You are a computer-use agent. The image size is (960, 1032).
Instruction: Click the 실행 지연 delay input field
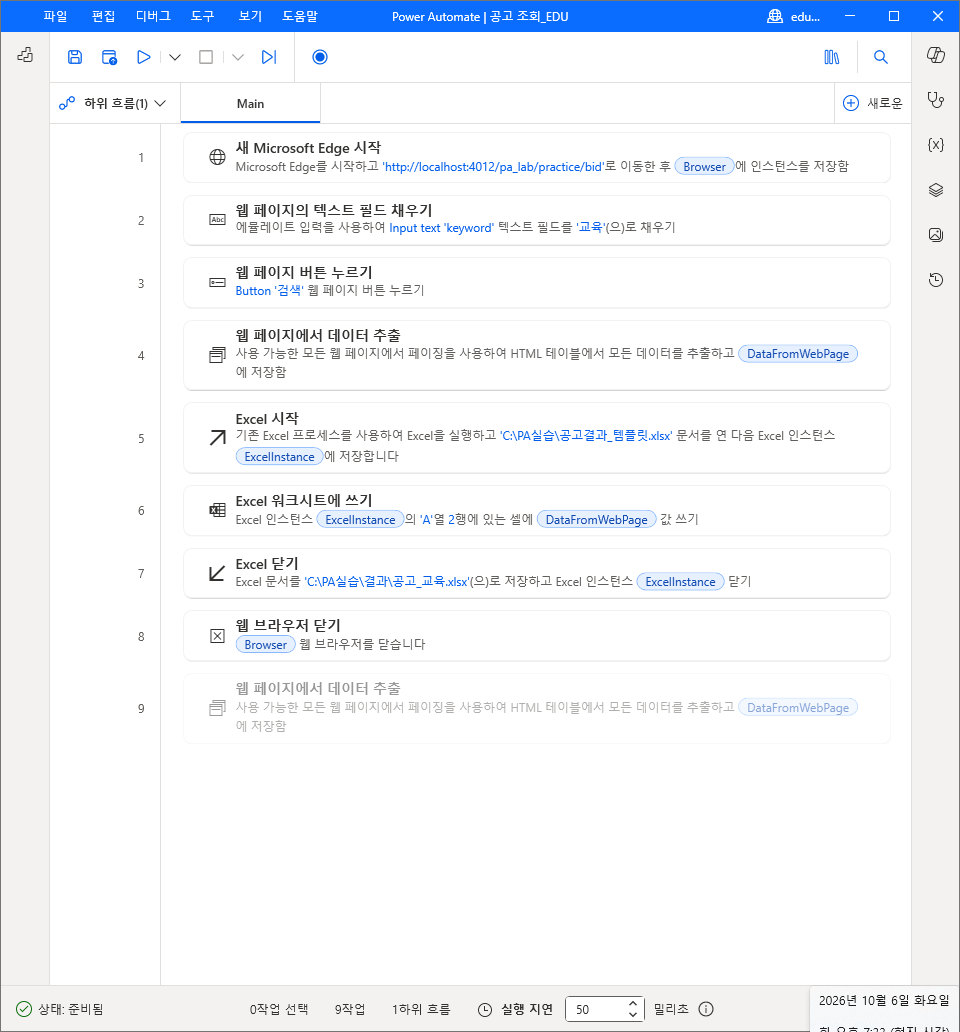pyautogui.click(x=595, y=1009)
